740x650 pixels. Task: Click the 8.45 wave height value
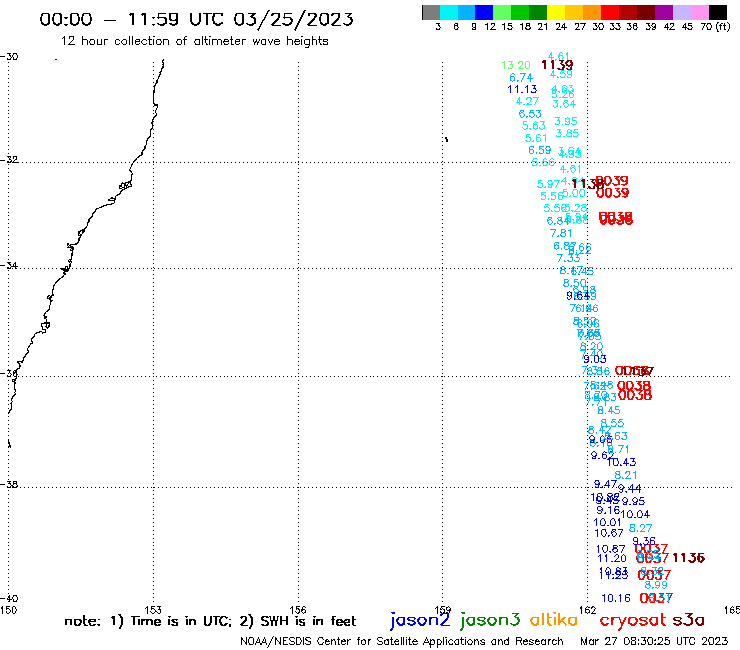click(609, 410)
